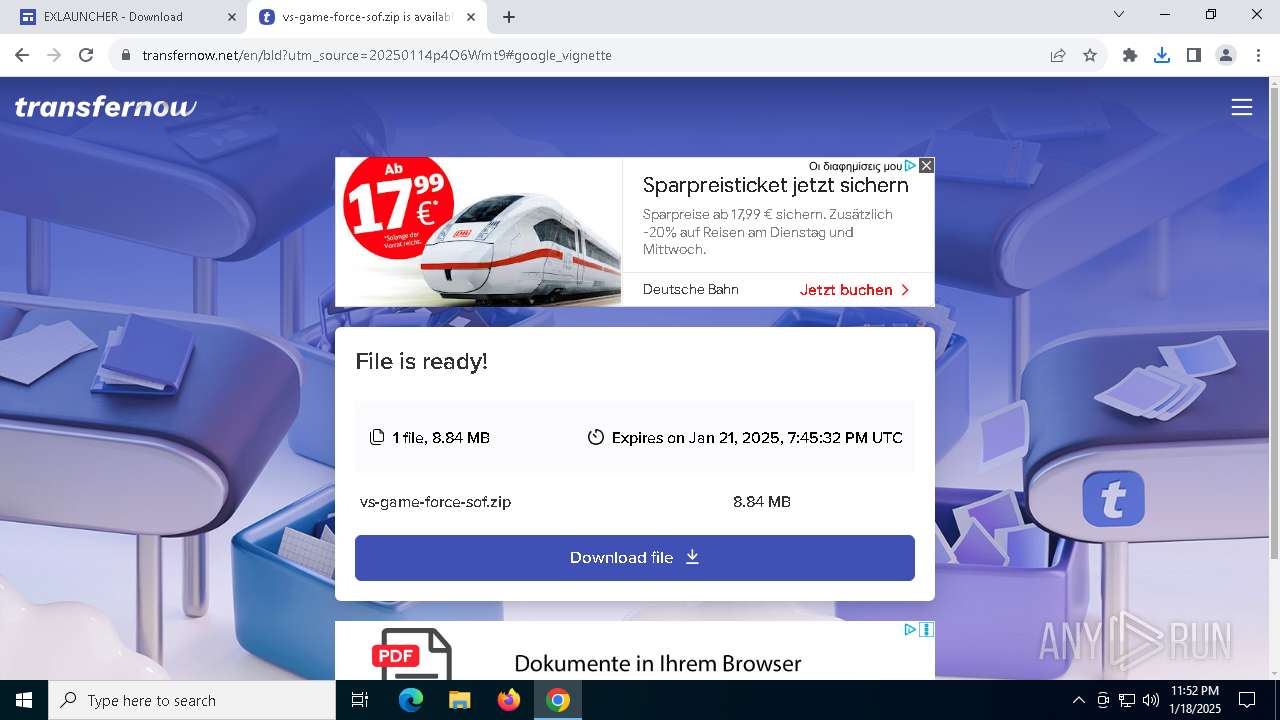Open the tab search dropdown chevron

[x=1119, y=15]
